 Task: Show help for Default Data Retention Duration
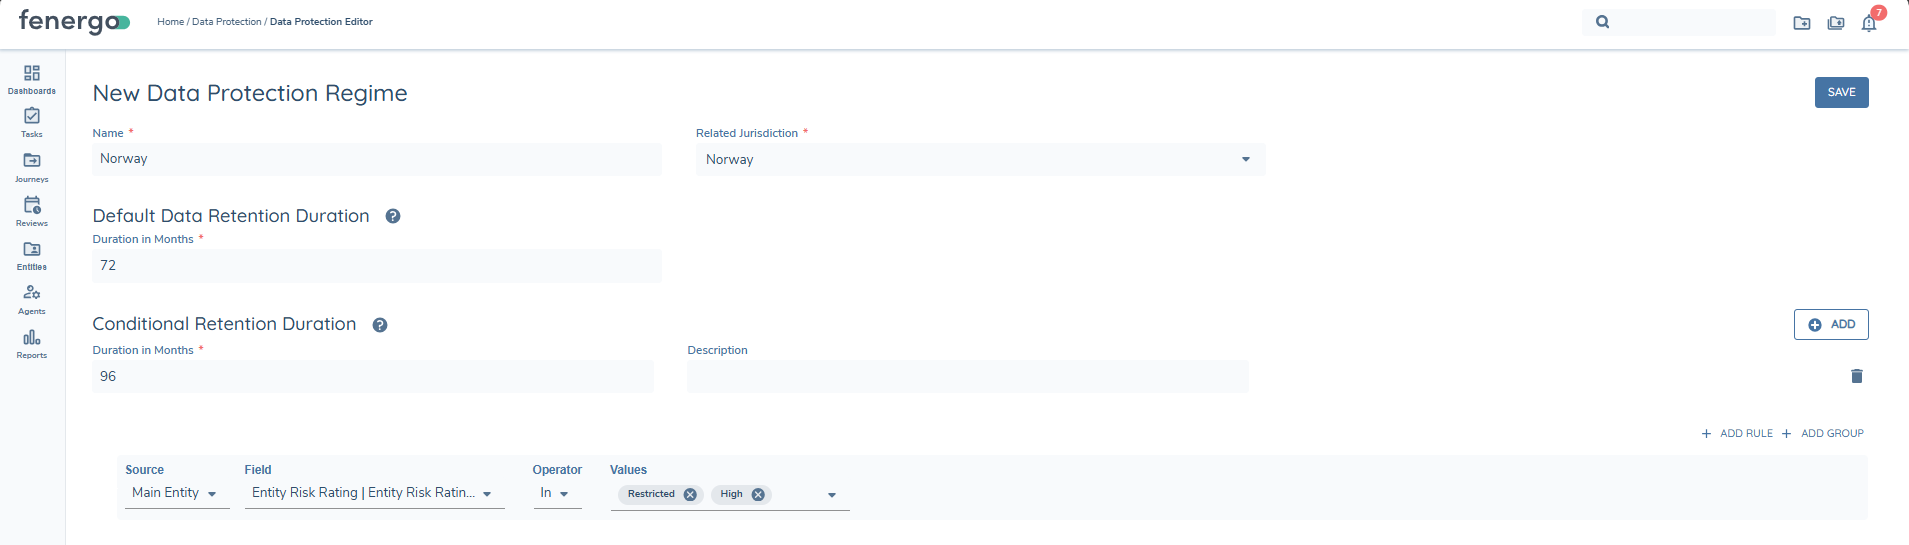point(393,216)
